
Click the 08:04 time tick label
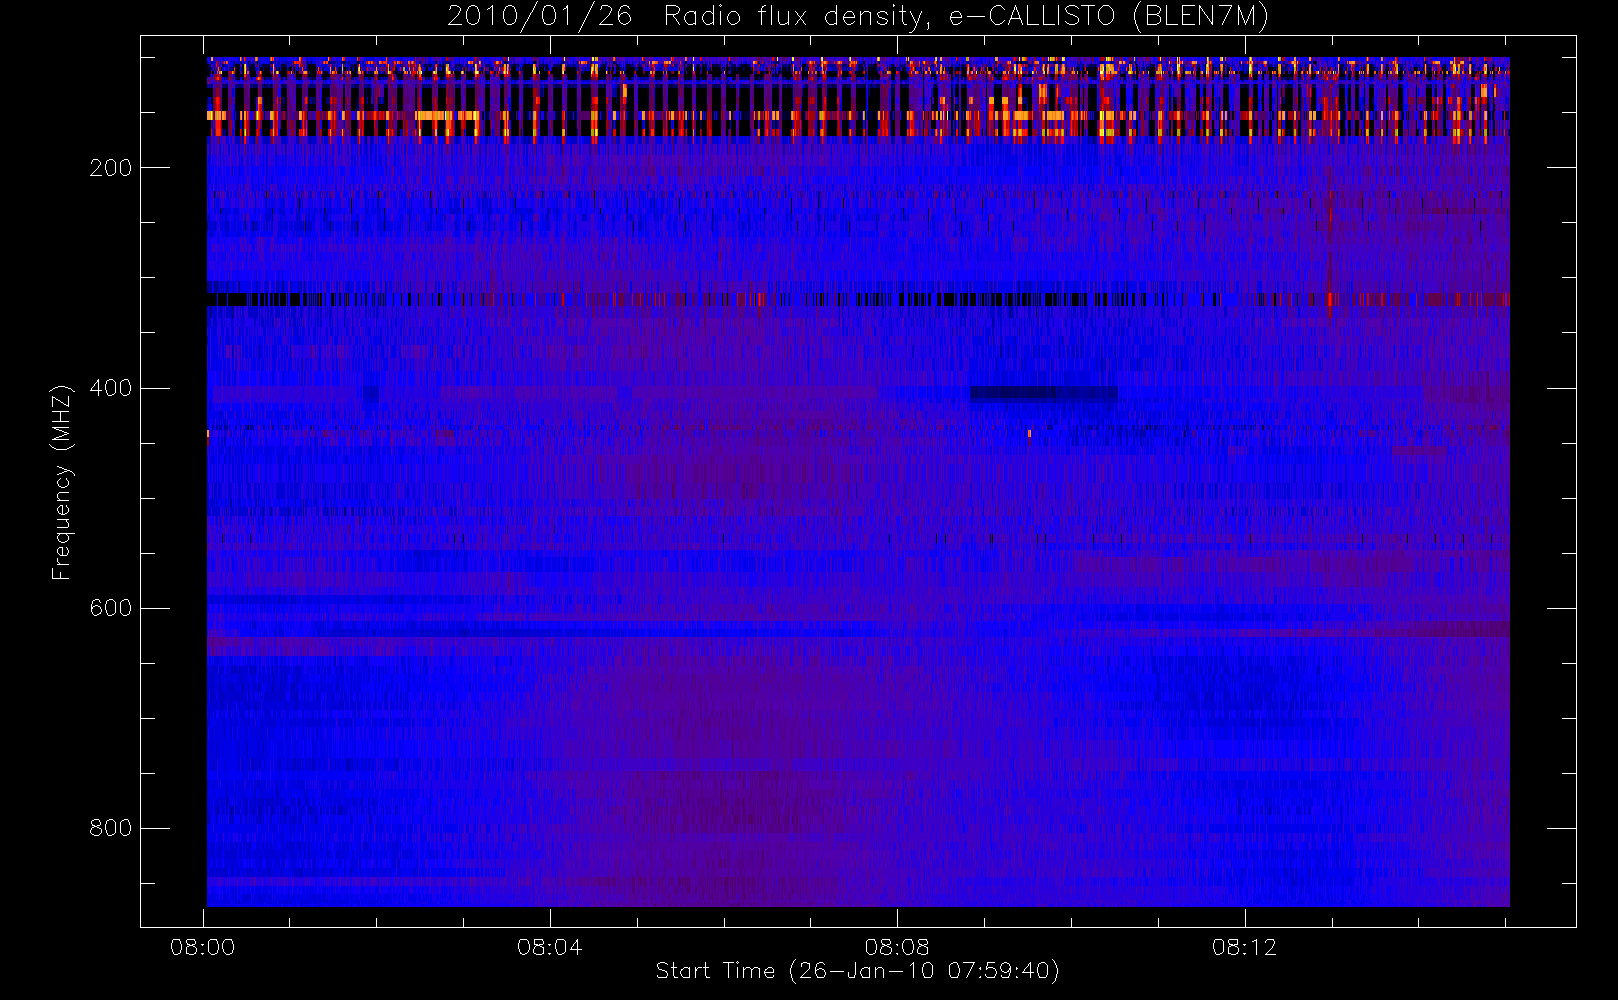[550, 947]
